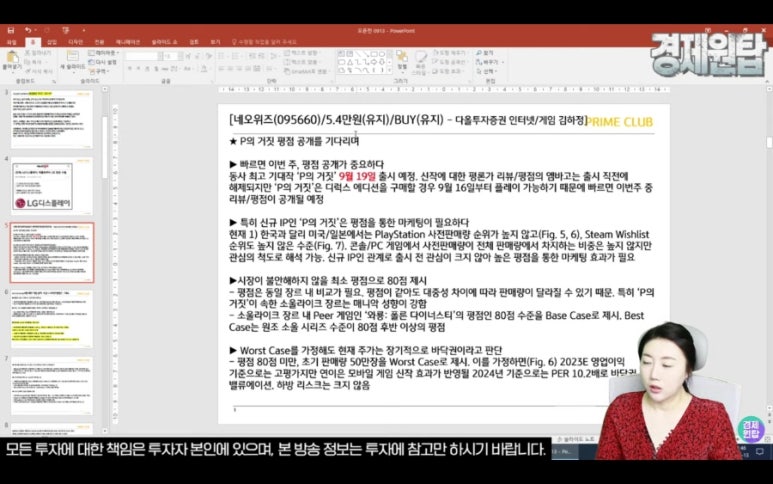Change text case with the Aa icon

(x=188, y=69)
